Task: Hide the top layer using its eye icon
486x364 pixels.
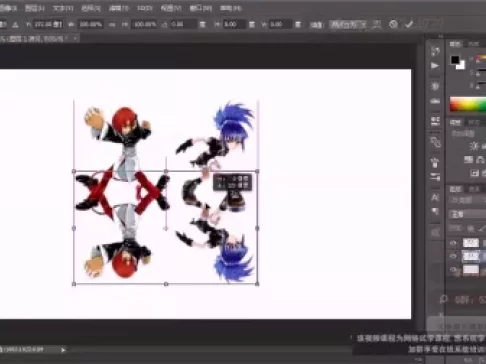Action: (x=453, y=243)
